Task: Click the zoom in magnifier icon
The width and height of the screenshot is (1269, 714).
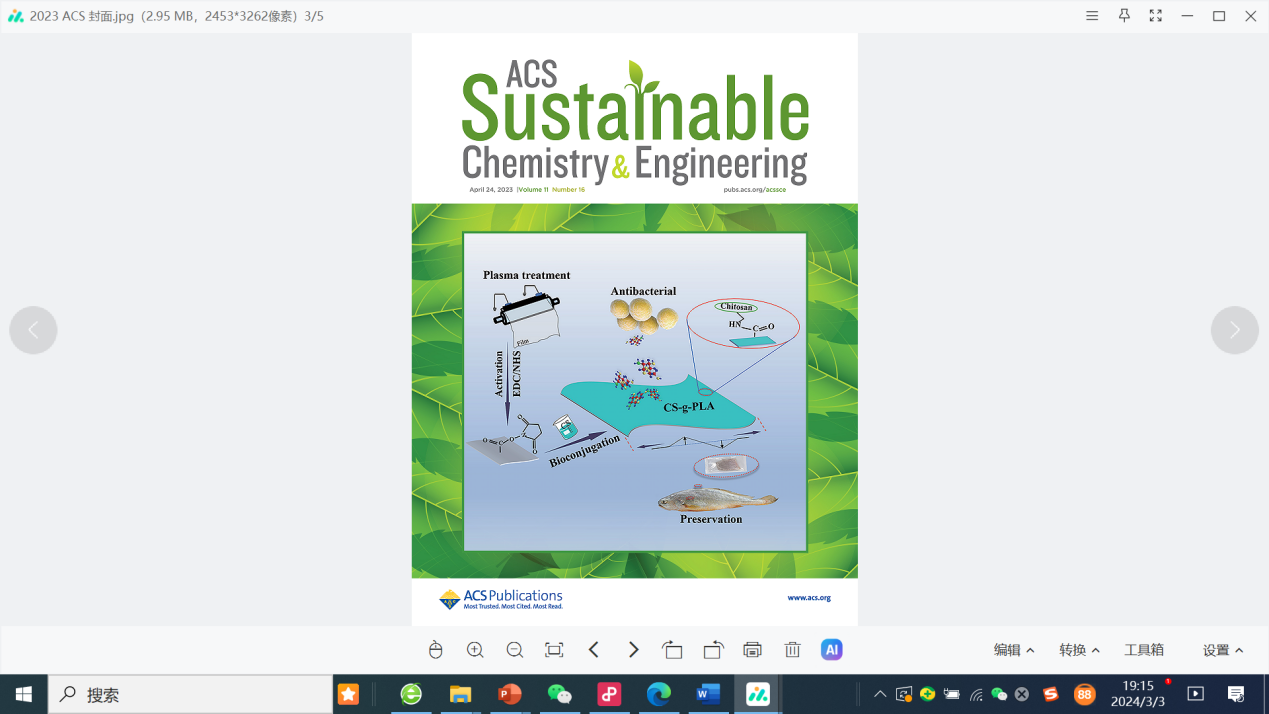Action: [x=475, y=650]
